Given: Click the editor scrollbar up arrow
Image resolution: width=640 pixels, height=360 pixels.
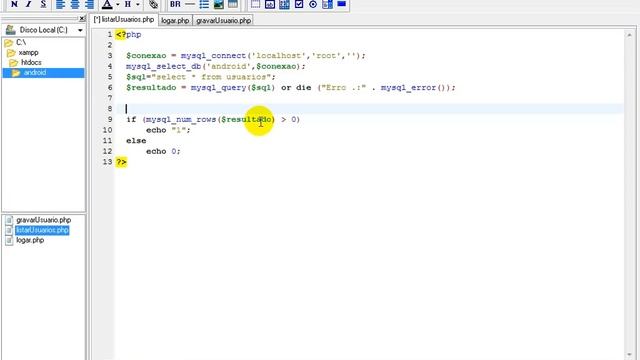Looking at the screenshot, I should coord(629,36).
